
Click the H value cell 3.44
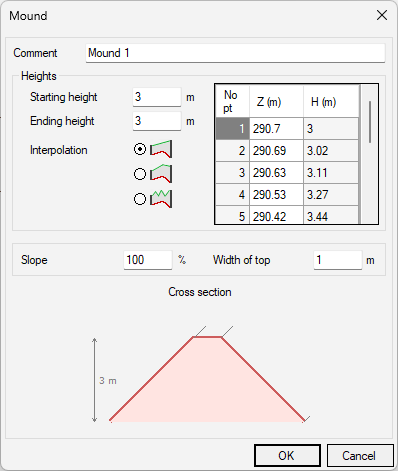331,215
